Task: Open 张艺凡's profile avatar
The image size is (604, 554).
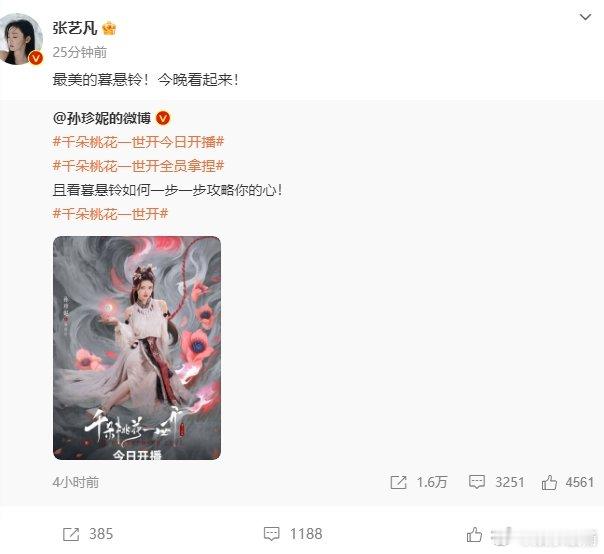Action: (20, 39)
